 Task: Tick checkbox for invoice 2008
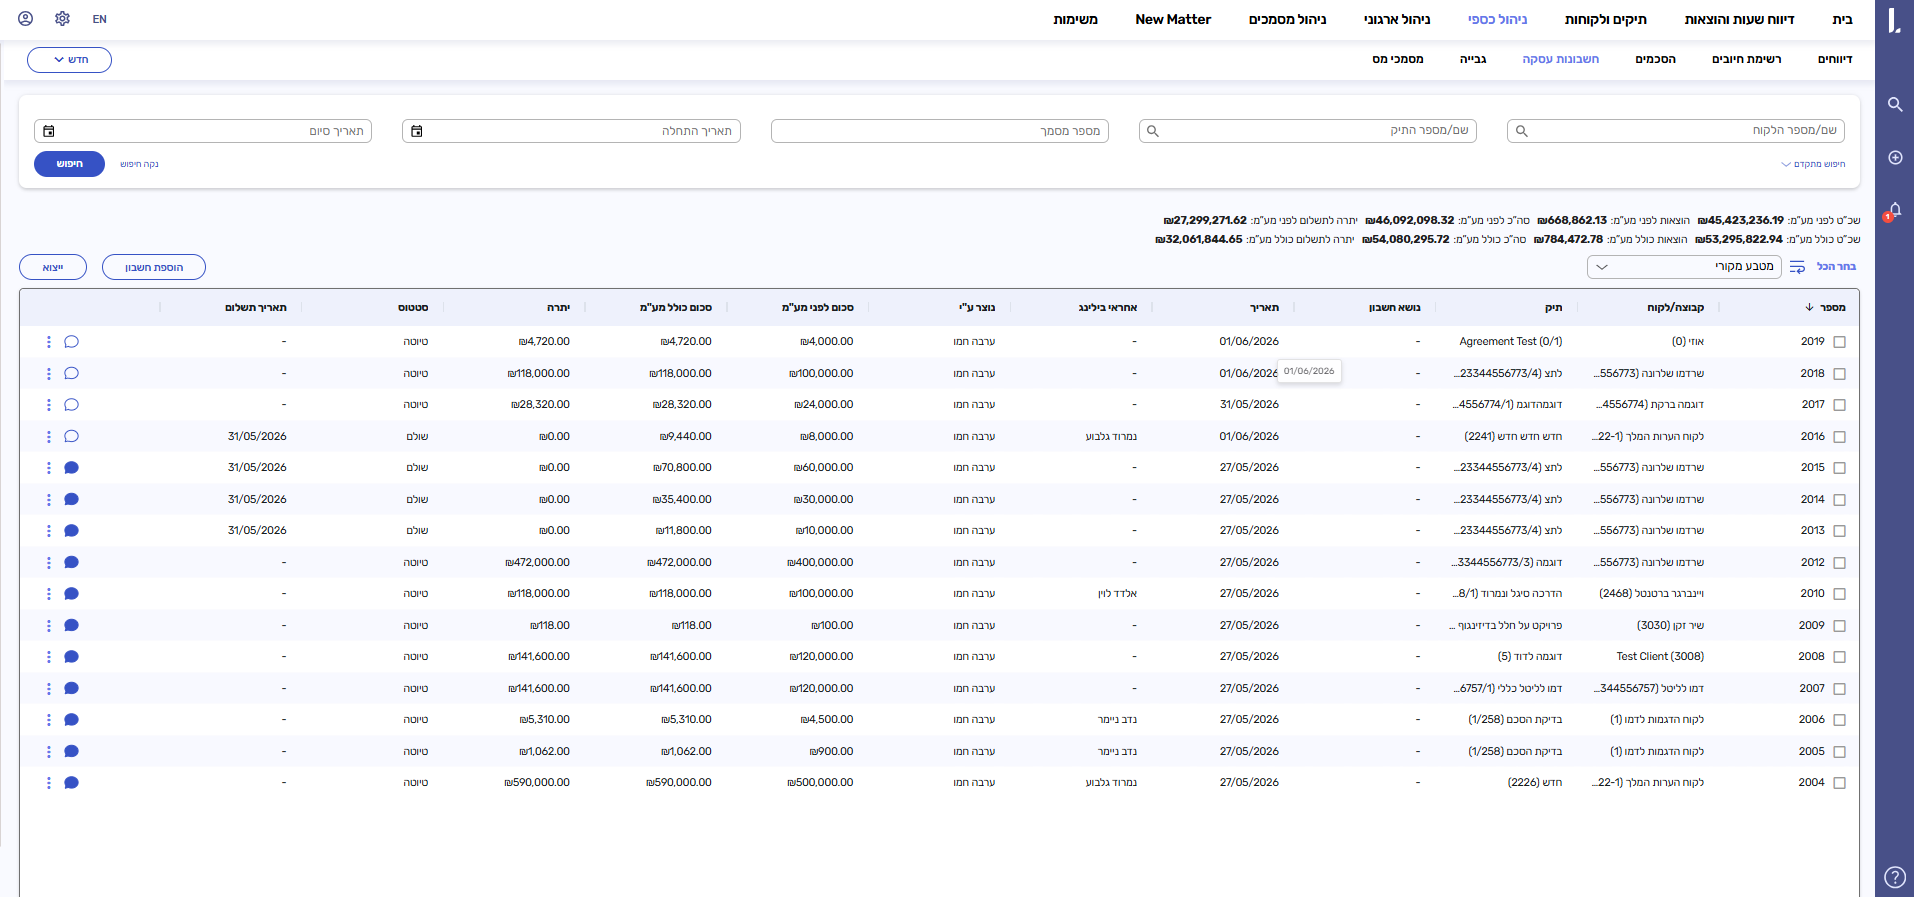tap(1839, 657)
